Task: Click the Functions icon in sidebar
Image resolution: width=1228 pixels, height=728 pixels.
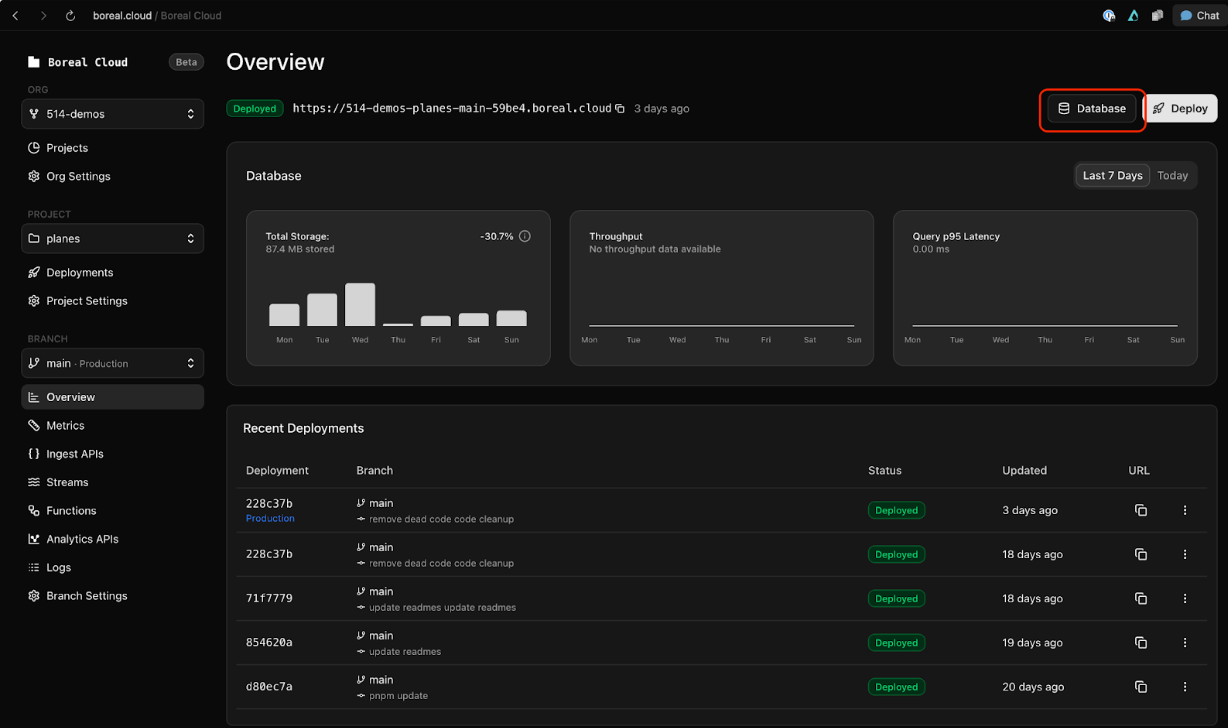Action: pos(34,510)
